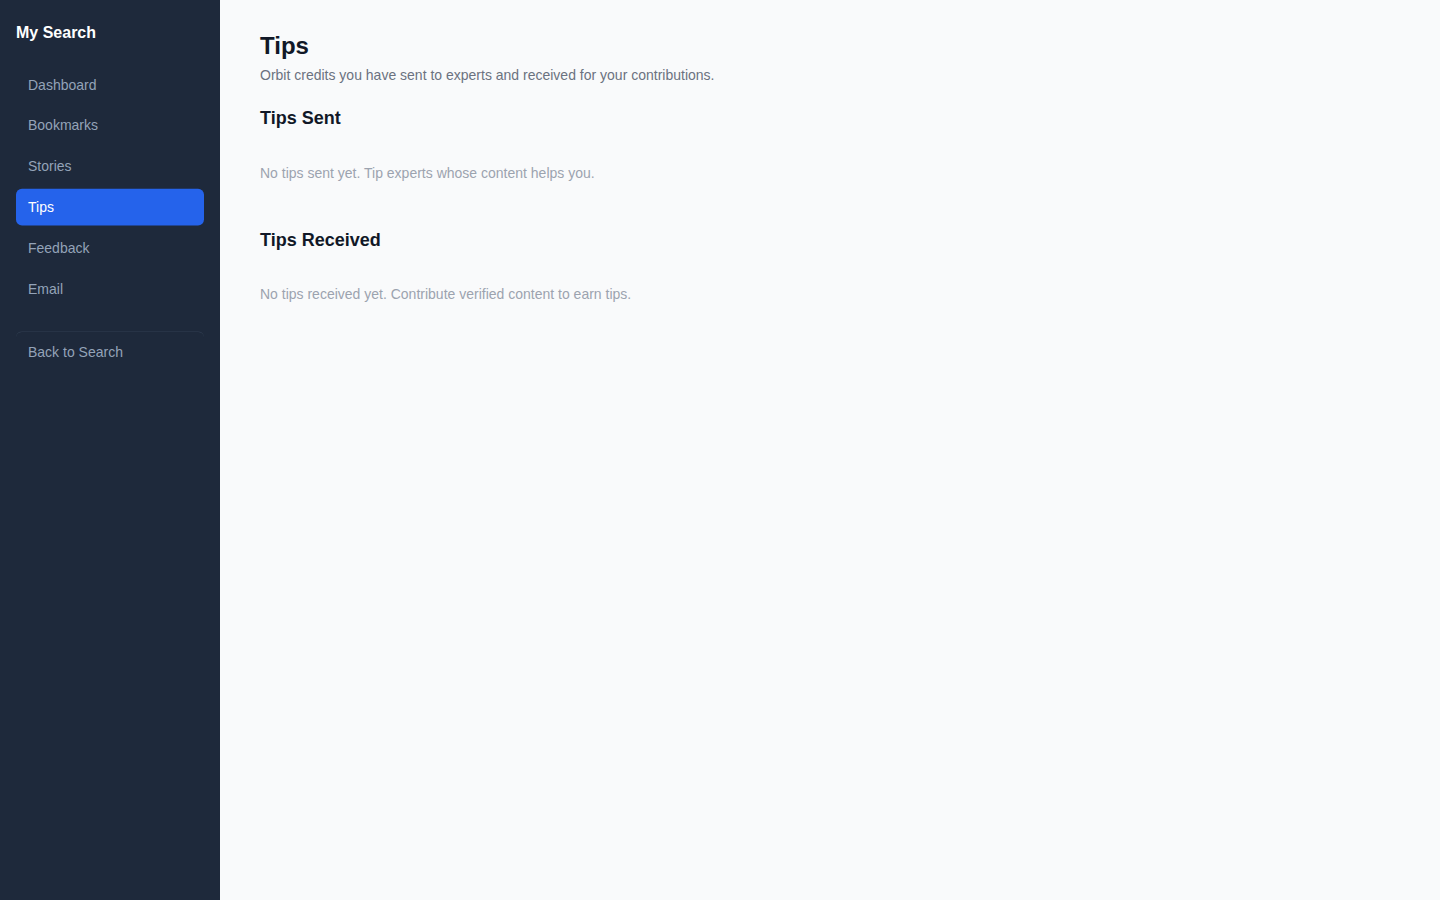This screenshot has width=1440, height=900.
Task: Click the Back to Search link
Action: point(110,352)
